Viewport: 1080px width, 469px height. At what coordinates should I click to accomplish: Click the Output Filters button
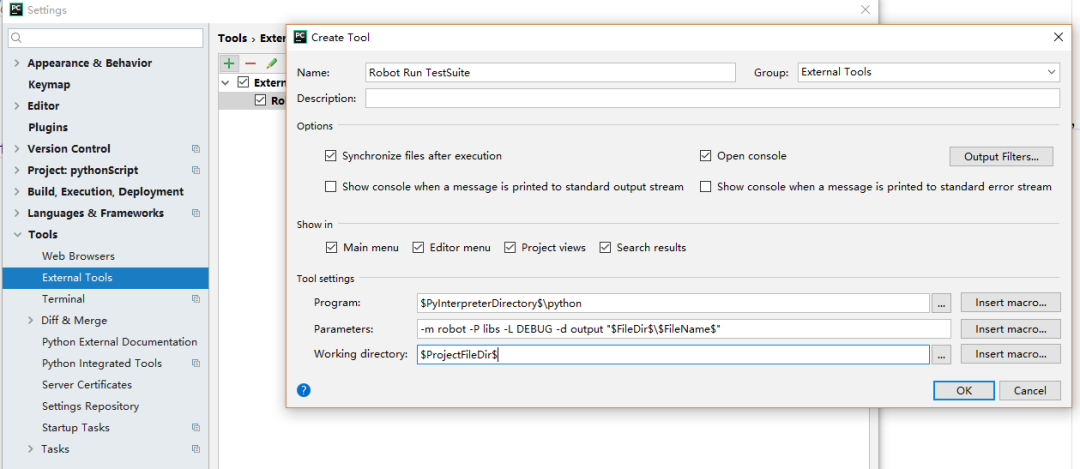click(x=1001, y=156)
